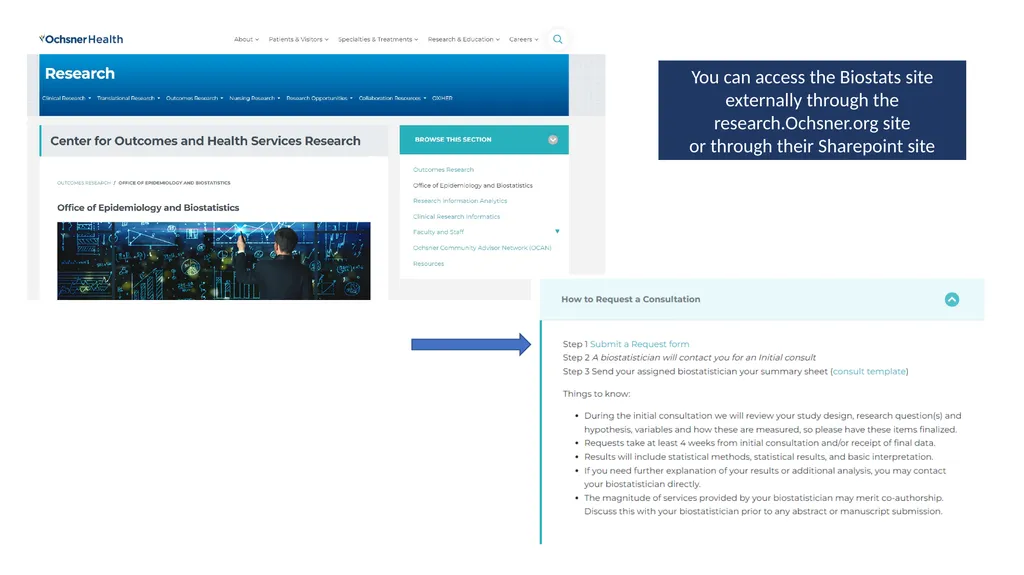
Task: Open the About dropdown menu
Action: [x=246, y=39]
